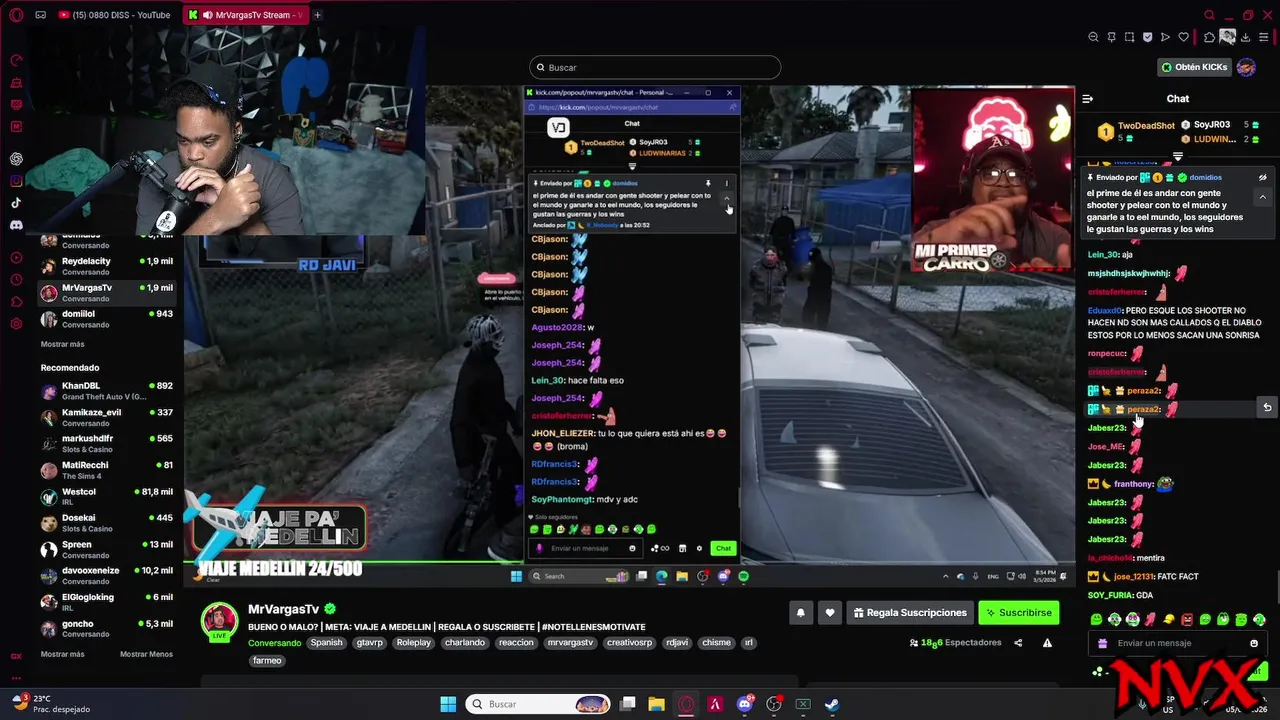The height and width of the screenshot is (720, 1280).
Task: Open the downloads icon in toolbar
Action: pos(1246,37)
